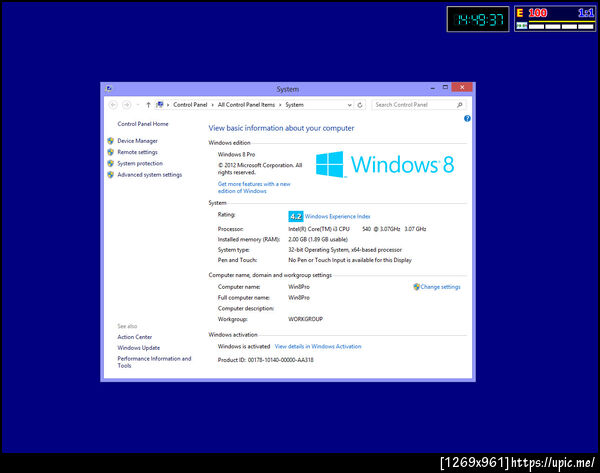Open recent locations dropdown arrow
The height and width of the screenshot is (473, 600).
pyautogui.click(x=138, y=104)
